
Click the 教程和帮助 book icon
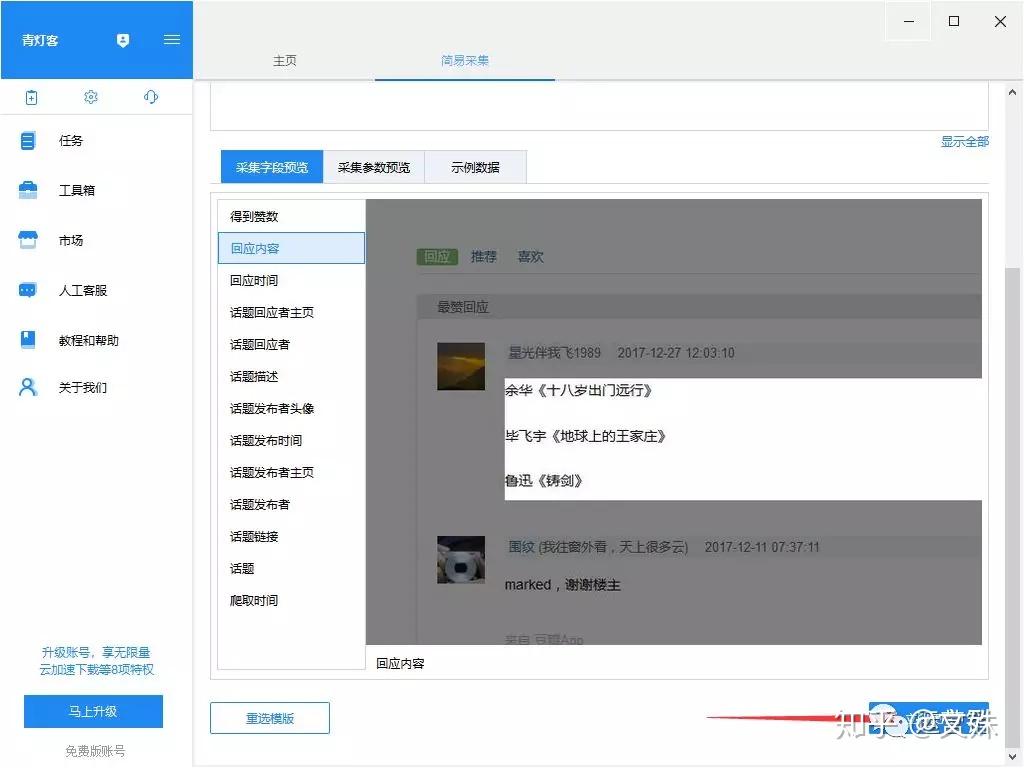tap(27, 340)
